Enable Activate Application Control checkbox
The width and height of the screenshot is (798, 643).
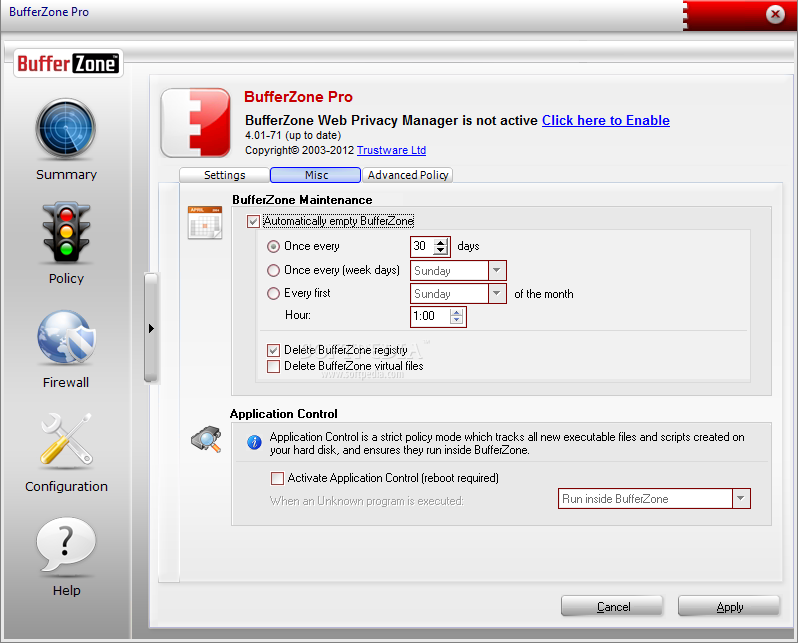pos(277,478)
